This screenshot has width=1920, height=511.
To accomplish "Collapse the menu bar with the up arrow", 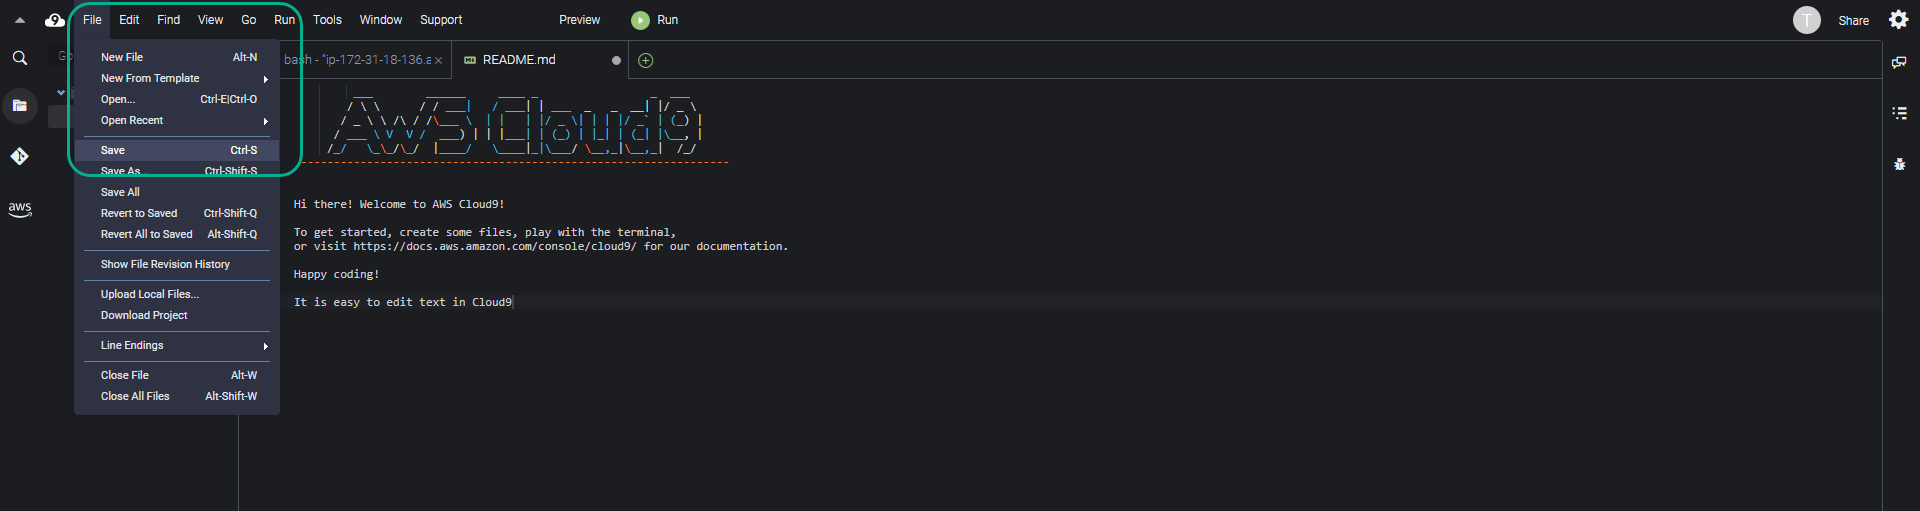I will point(20,20).
